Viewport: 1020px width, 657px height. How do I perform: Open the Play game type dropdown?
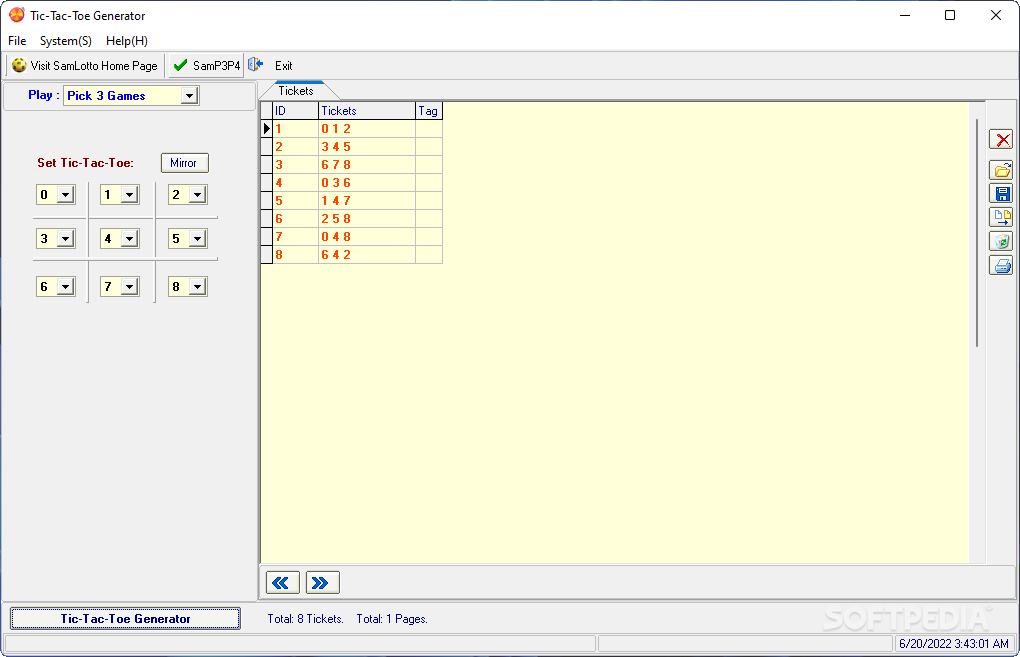coord(189,96)
